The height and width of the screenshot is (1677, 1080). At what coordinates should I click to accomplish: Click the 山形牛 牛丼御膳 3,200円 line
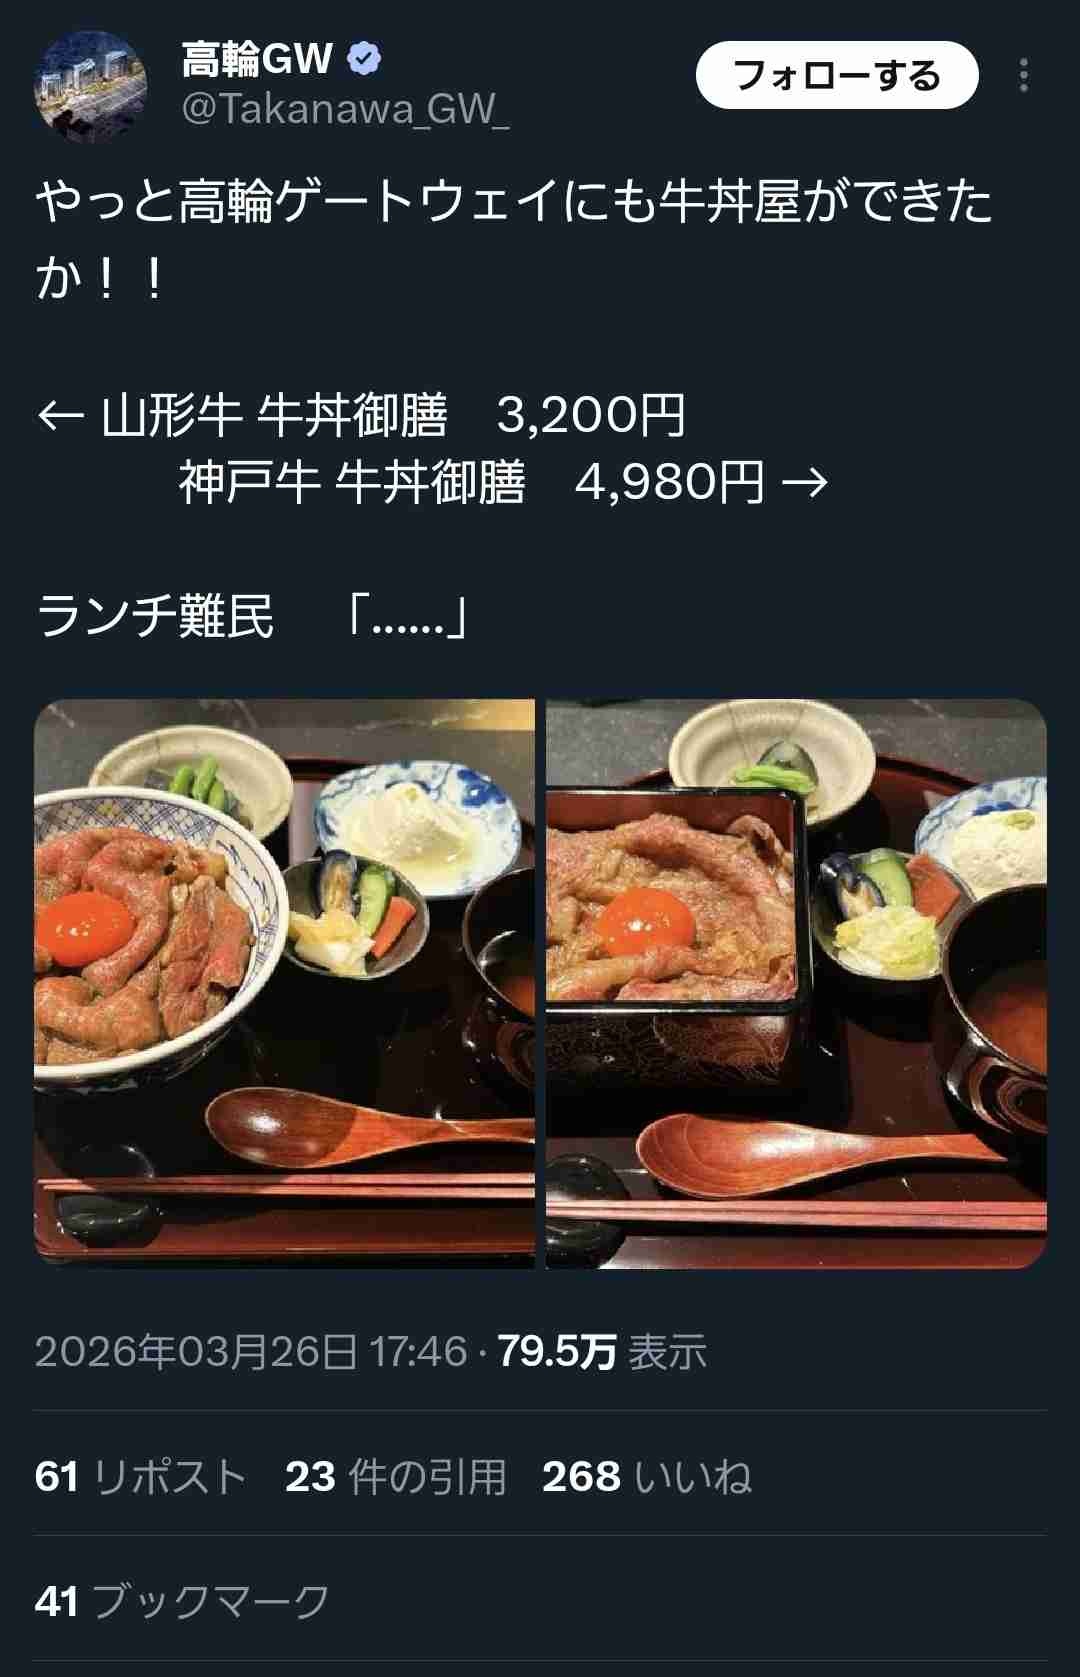(361, 415)
